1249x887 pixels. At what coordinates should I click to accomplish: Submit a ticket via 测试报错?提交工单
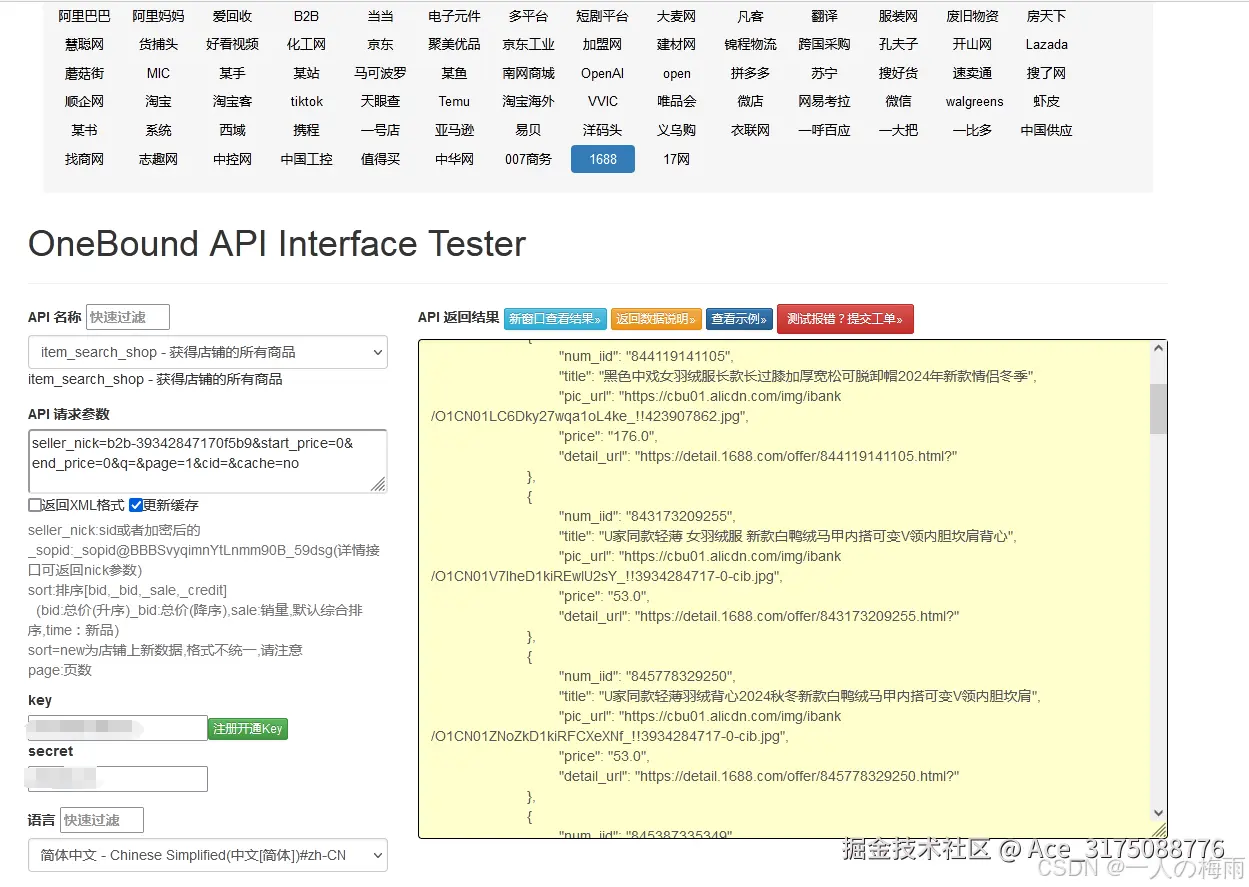pos(845,319)
